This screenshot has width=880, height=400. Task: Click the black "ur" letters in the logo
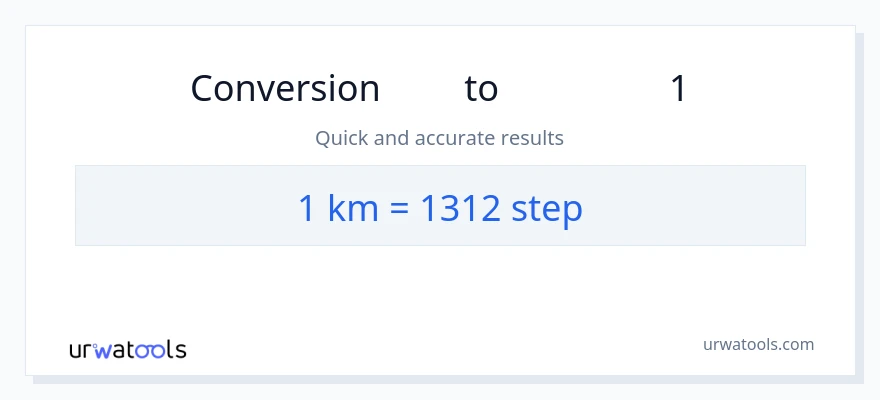(x=81, y=351)
